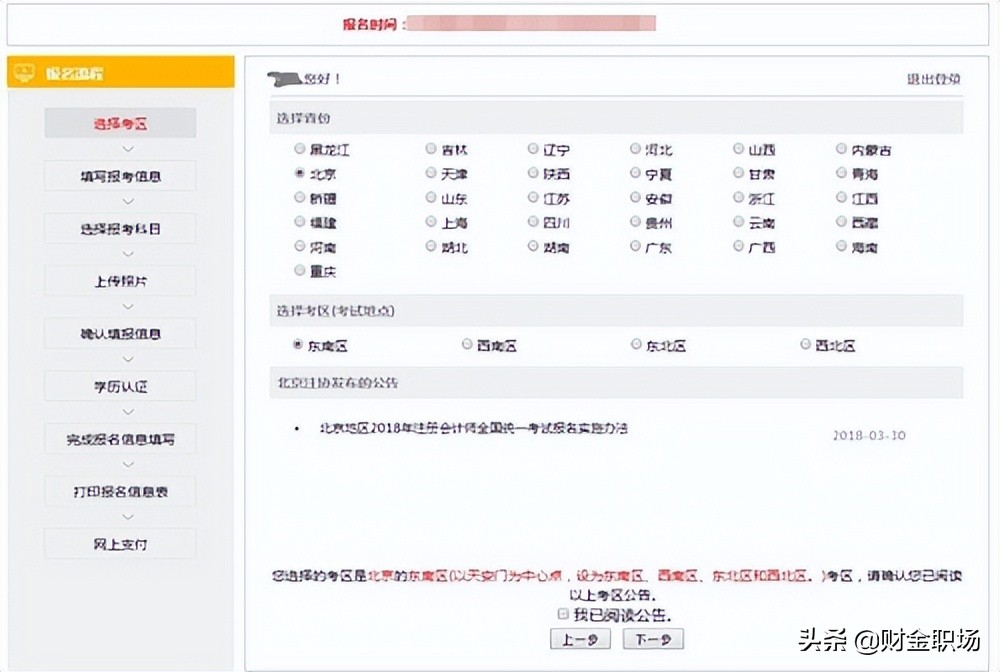Select the 北京 province radio button

click(x=299, y=172)
